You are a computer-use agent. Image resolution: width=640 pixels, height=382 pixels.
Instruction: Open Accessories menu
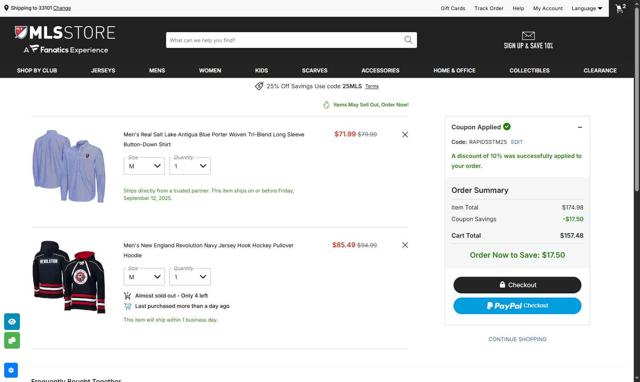click(380, 70)
